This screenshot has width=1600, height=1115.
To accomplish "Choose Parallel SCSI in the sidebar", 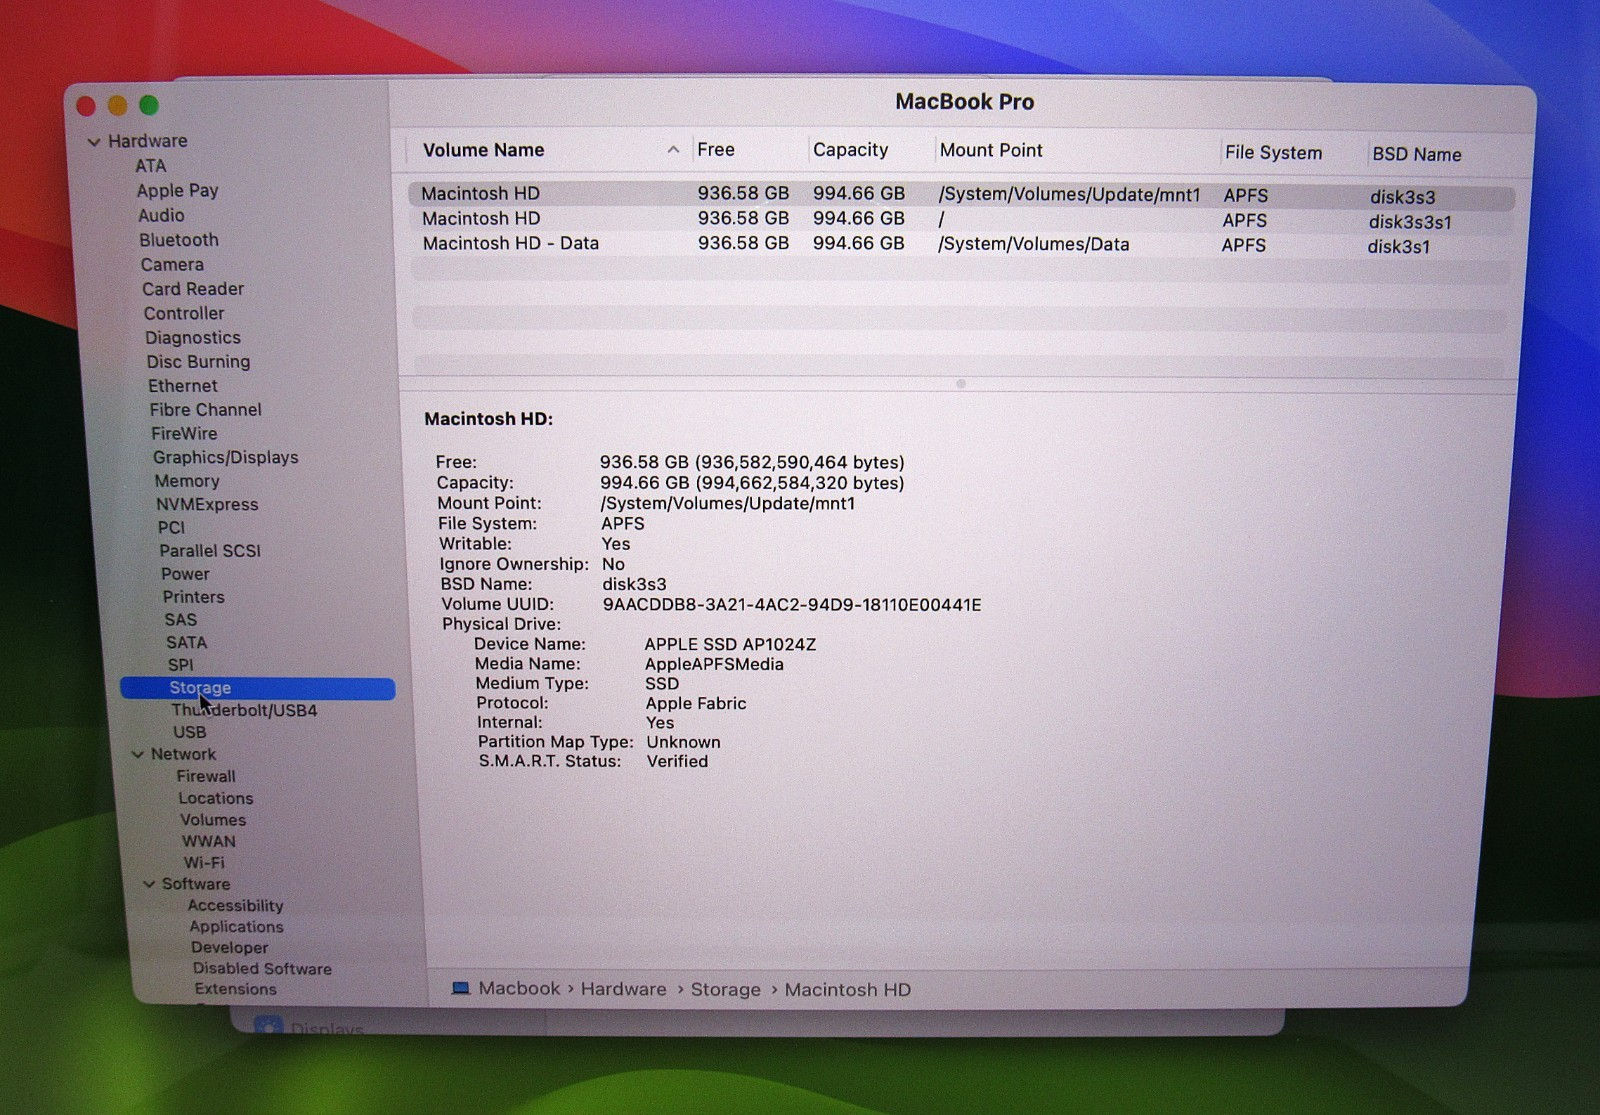I will (x=210, y=551).
